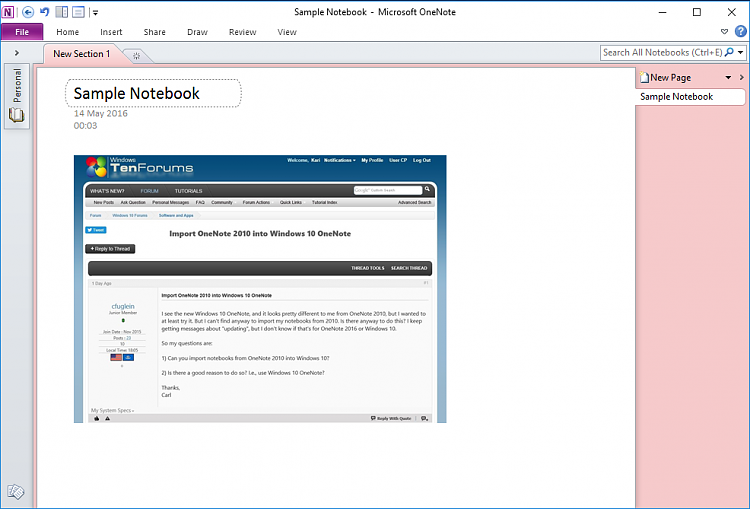Create a new section with the star tab
The image size is (750, 509).
click(136, 56)
